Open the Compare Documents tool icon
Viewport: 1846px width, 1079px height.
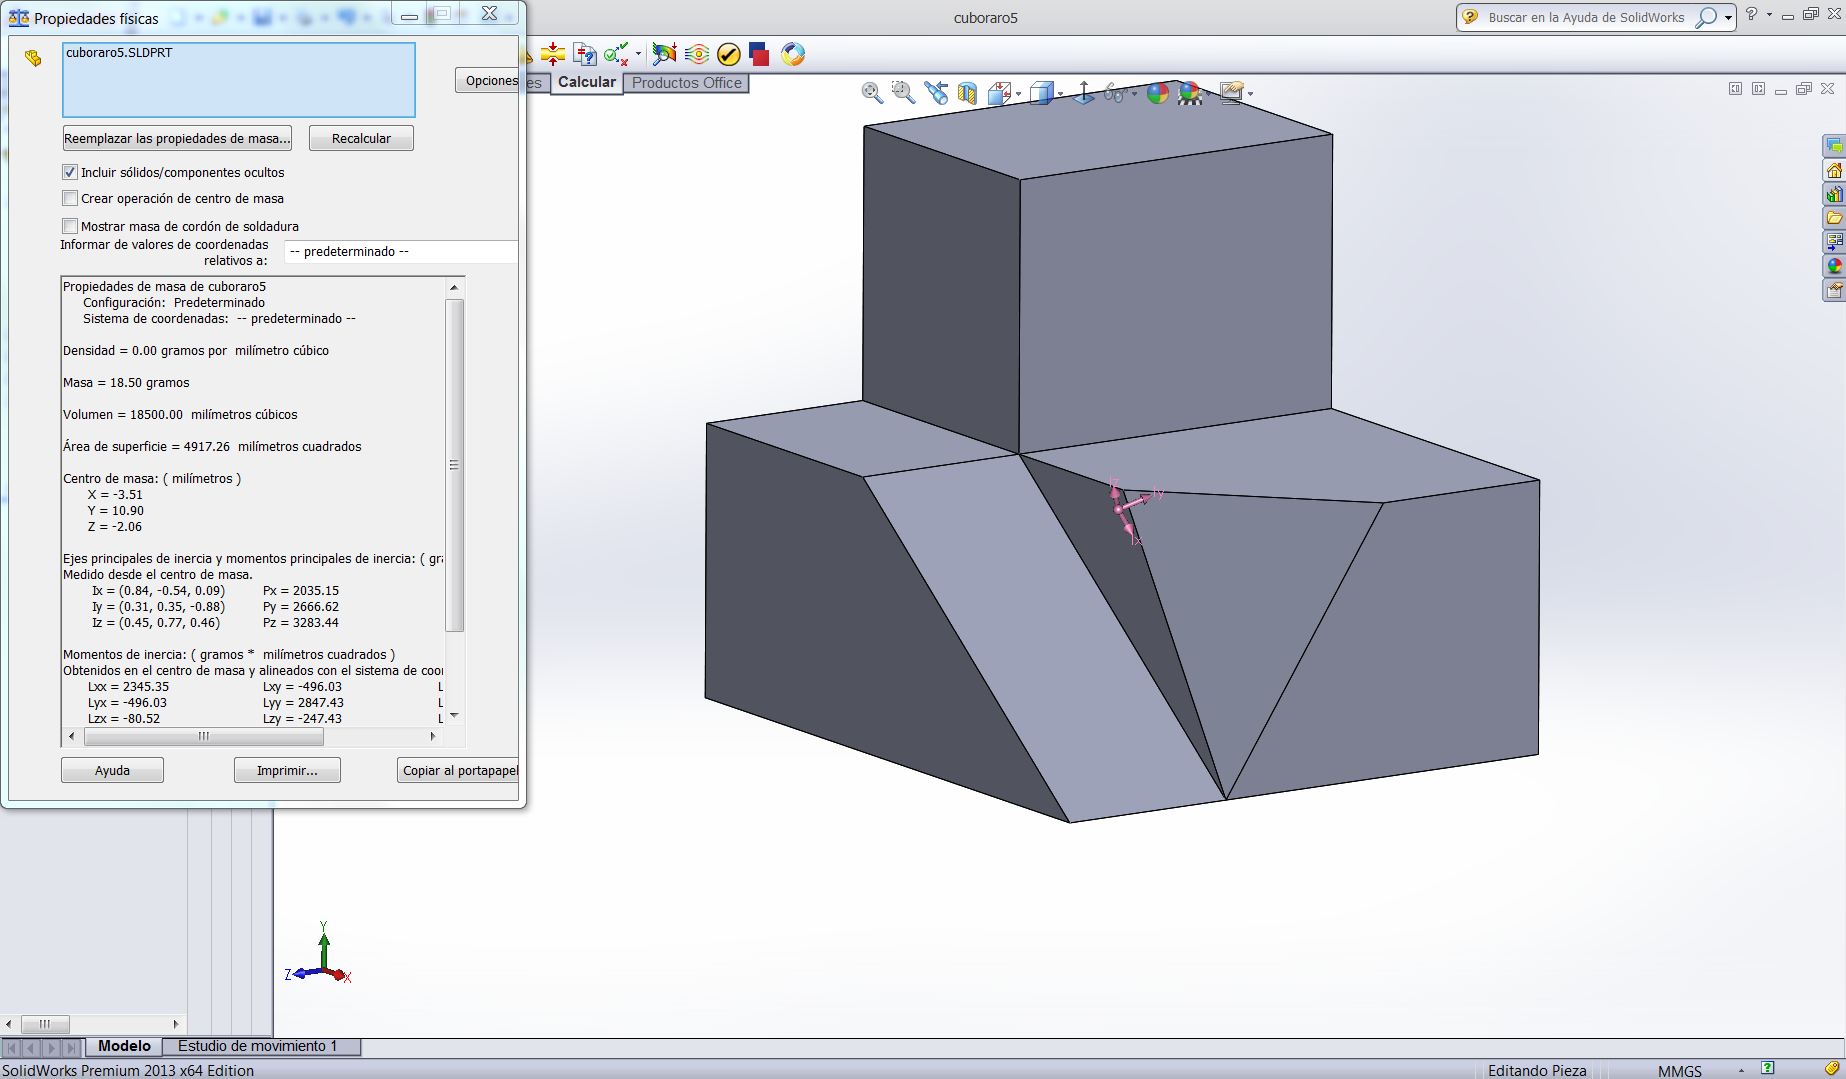coord(585,54)
